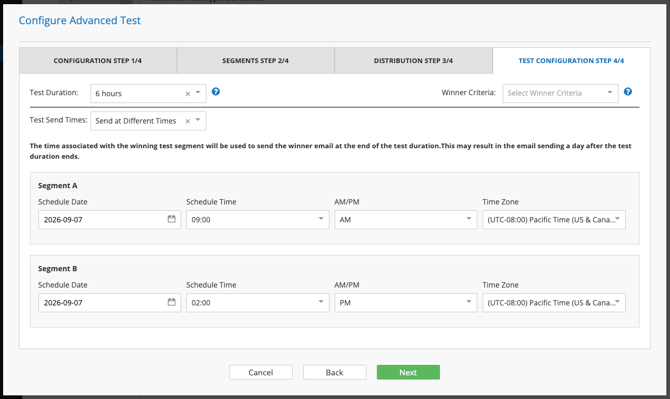The height and width of the screenshot is (399, 670).
Task: Proceed with the green Next button
Action: [408, 372]
